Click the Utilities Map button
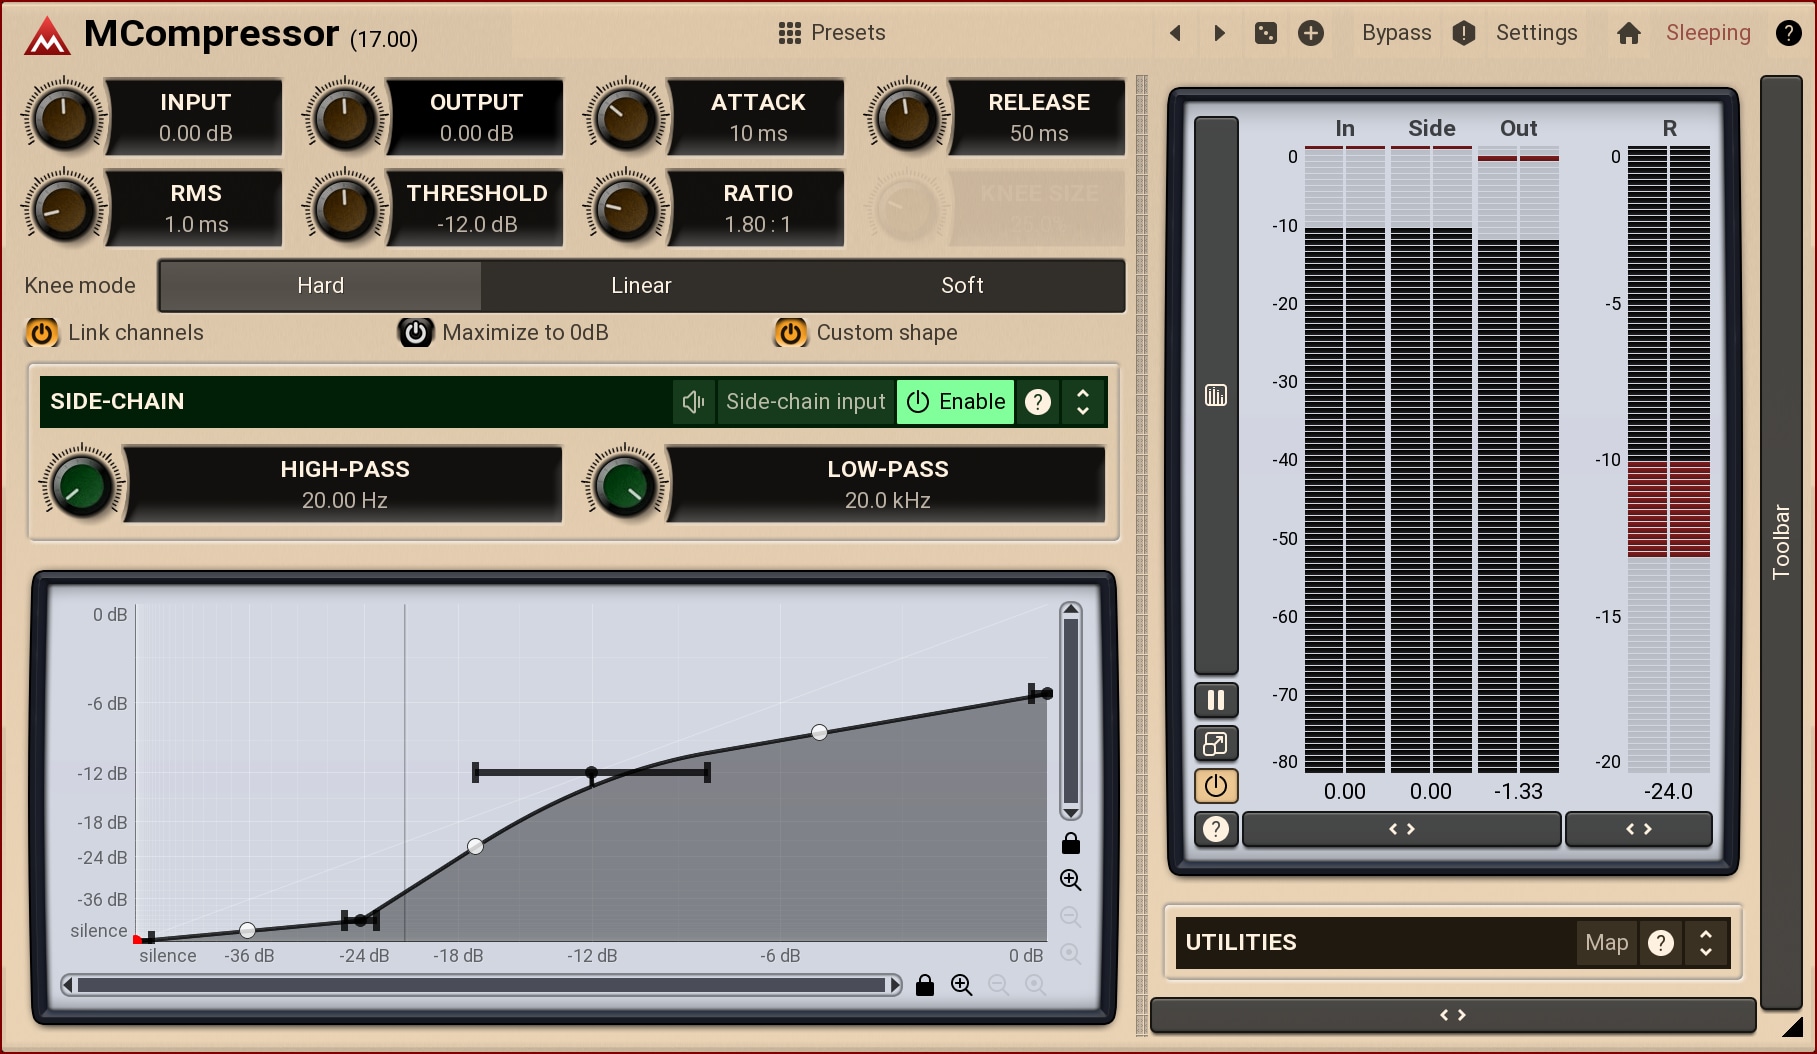 point(1606,943)
